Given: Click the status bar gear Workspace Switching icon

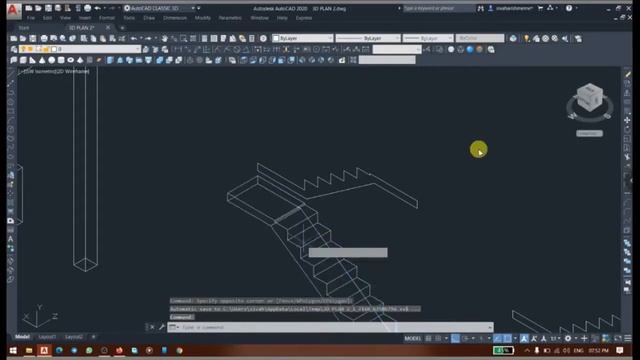Looking at the screenshot, I should tap(568, 338).
